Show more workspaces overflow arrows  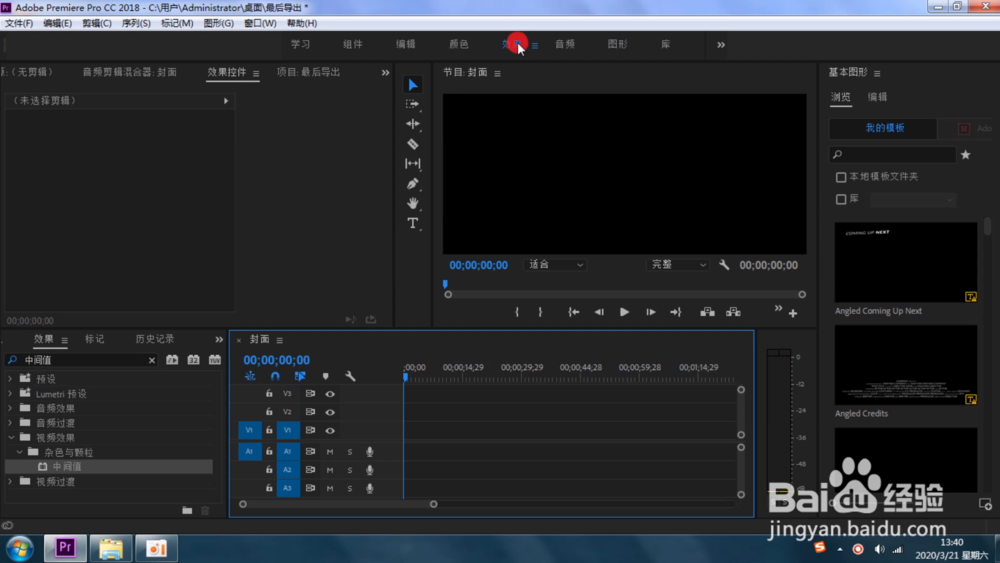721,45
